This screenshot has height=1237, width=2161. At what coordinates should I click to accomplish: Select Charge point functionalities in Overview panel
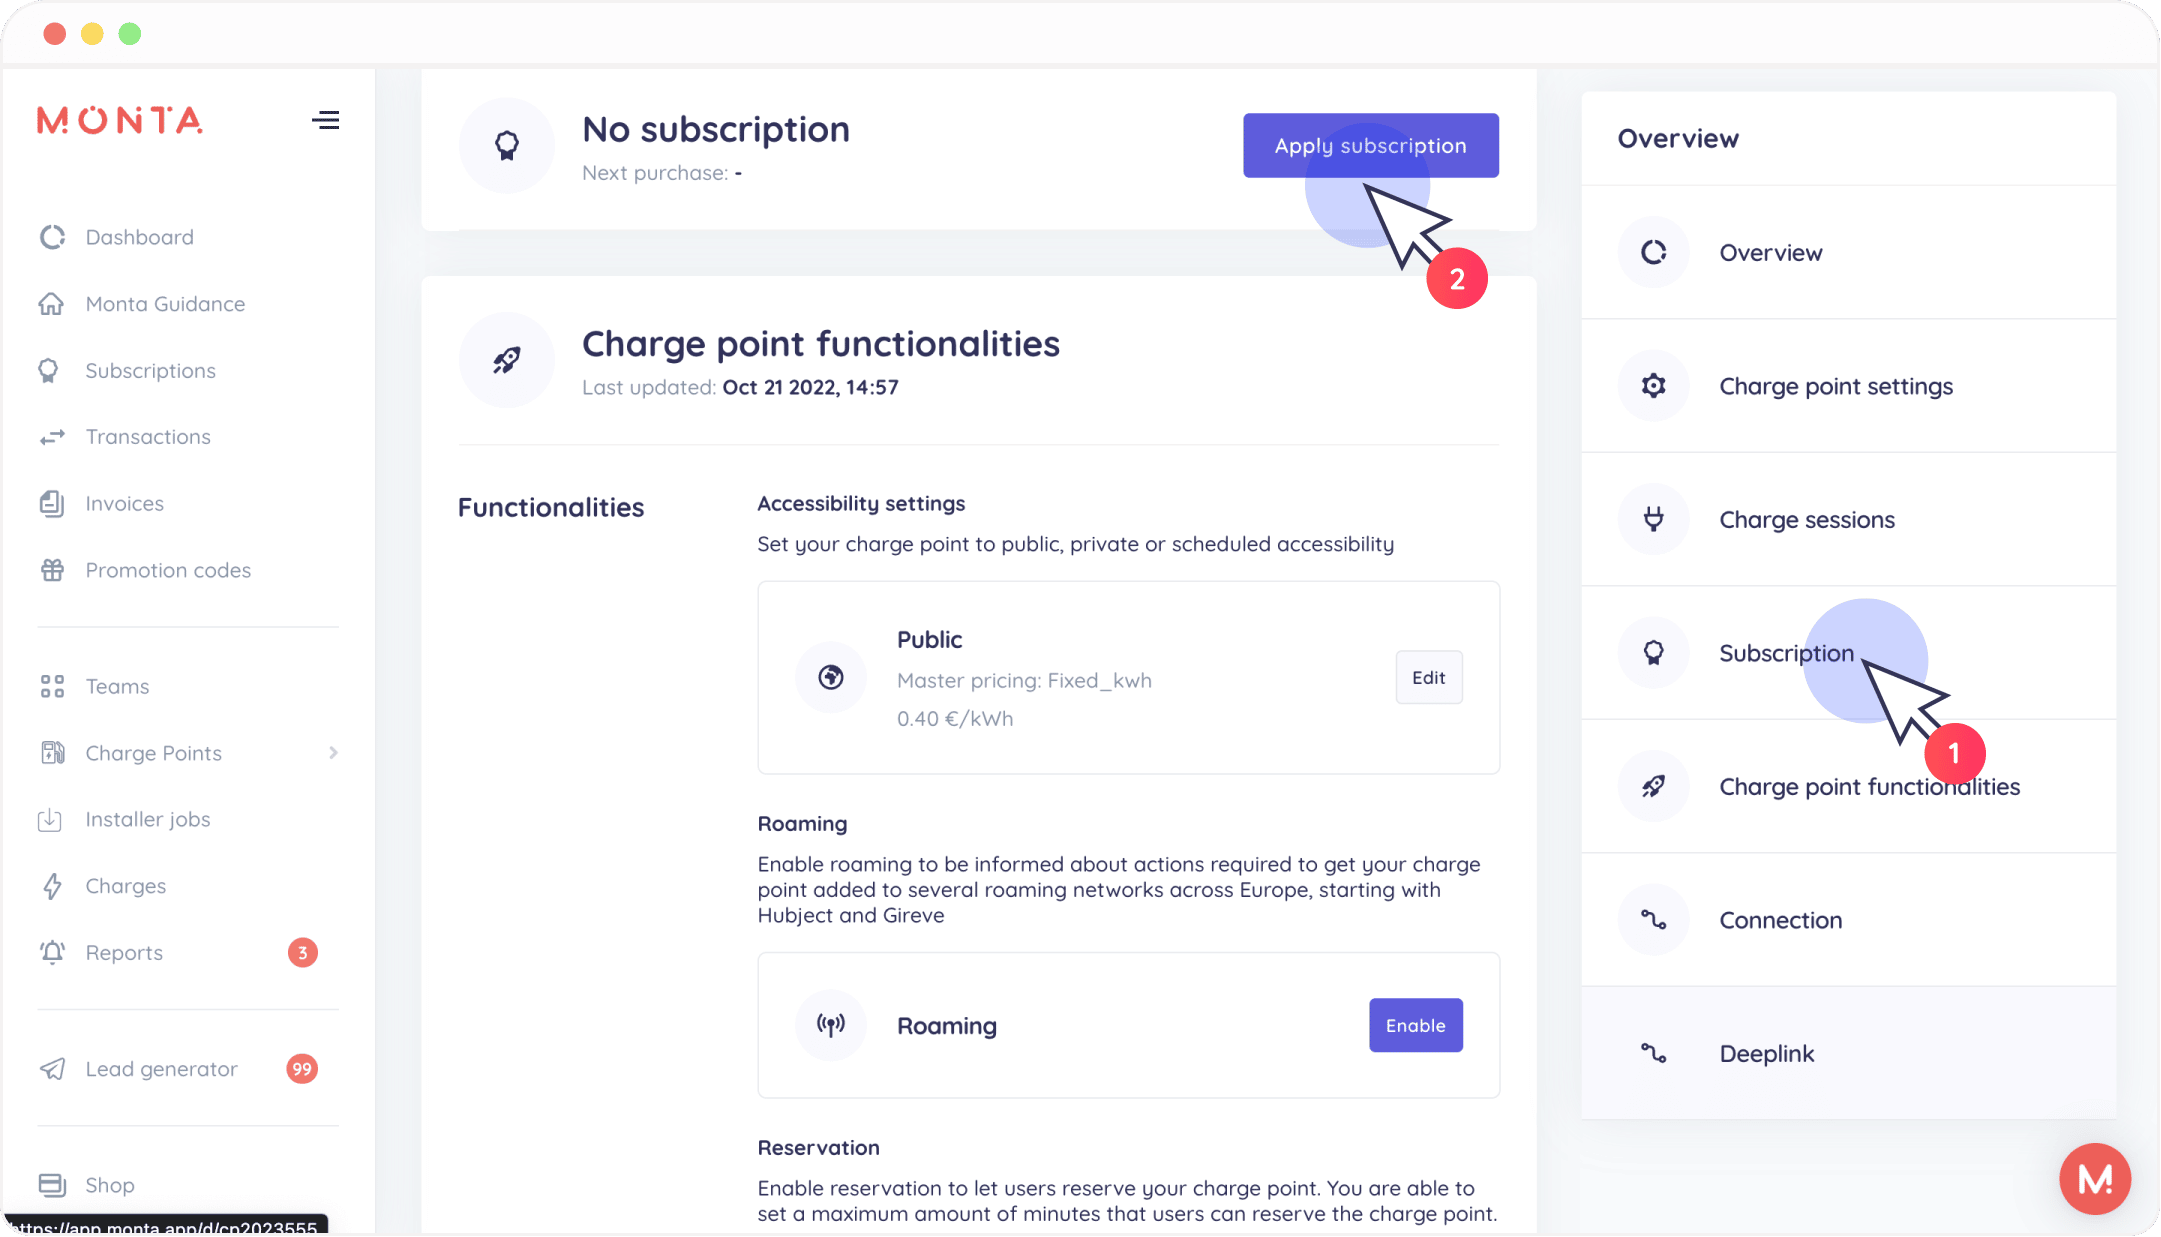point(1848,786)
